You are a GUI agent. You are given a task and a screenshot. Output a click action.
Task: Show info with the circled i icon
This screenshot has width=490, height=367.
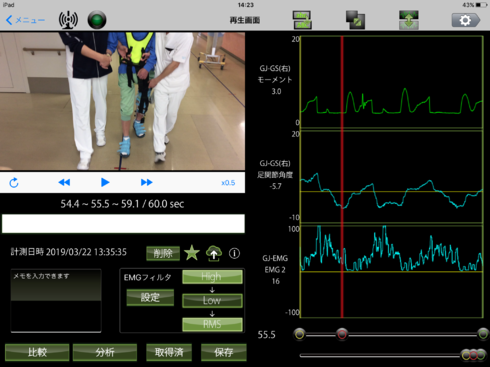pos(234,253)
